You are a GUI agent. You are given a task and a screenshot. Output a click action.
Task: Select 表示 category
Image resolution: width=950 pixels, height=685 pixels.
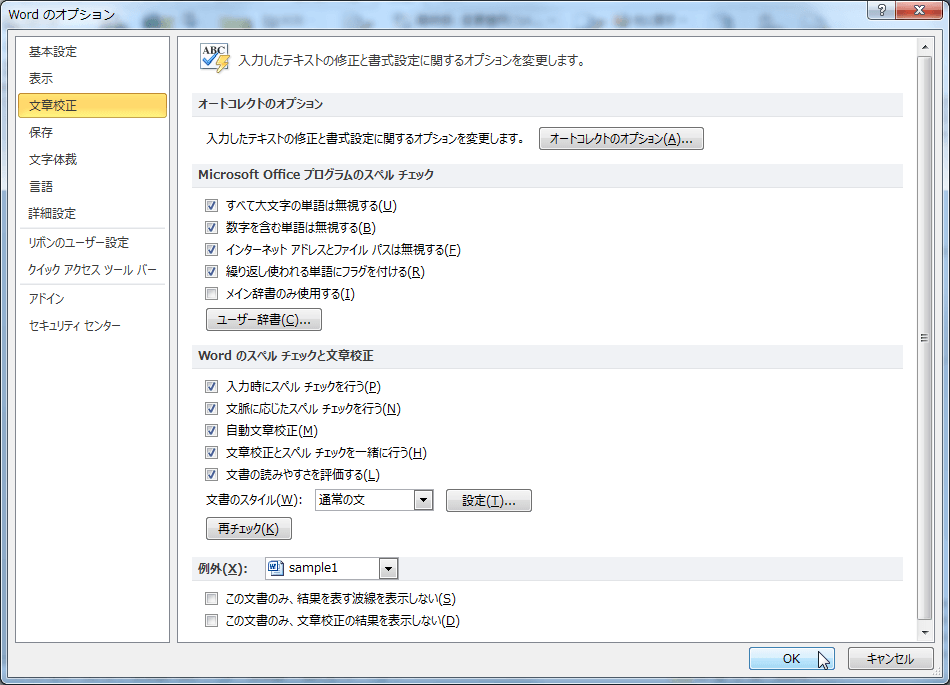pos(92,78)
